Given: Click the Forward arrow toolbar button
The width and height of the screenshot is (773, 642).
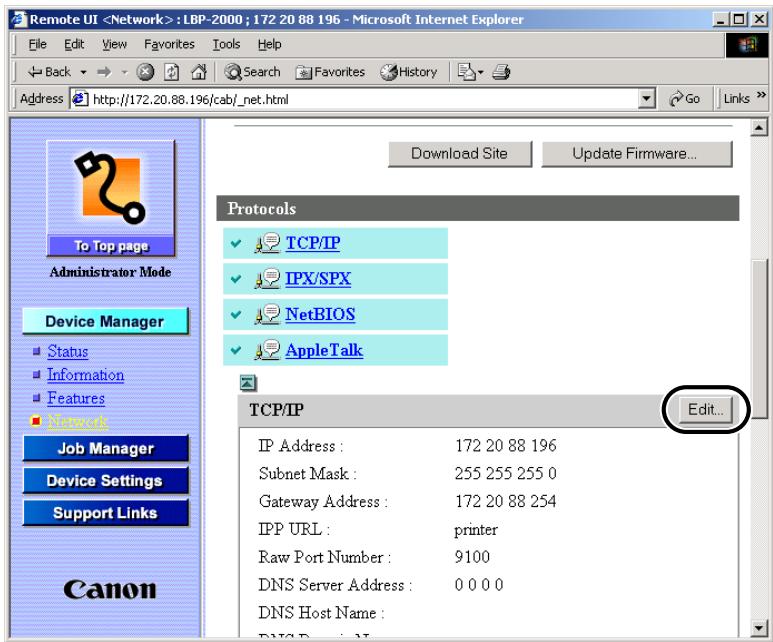Looking at the screenshot, I should pyautogui.click(x=104, y=72).
